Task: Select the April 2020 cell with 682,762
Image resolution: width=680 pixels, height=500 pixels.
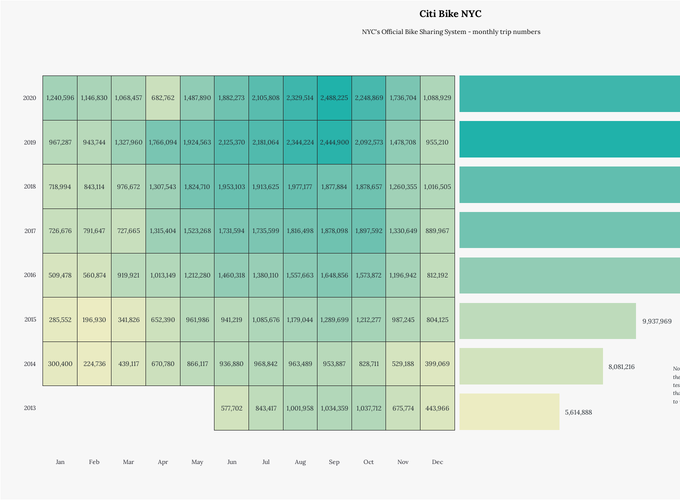Action: point(163,98)
